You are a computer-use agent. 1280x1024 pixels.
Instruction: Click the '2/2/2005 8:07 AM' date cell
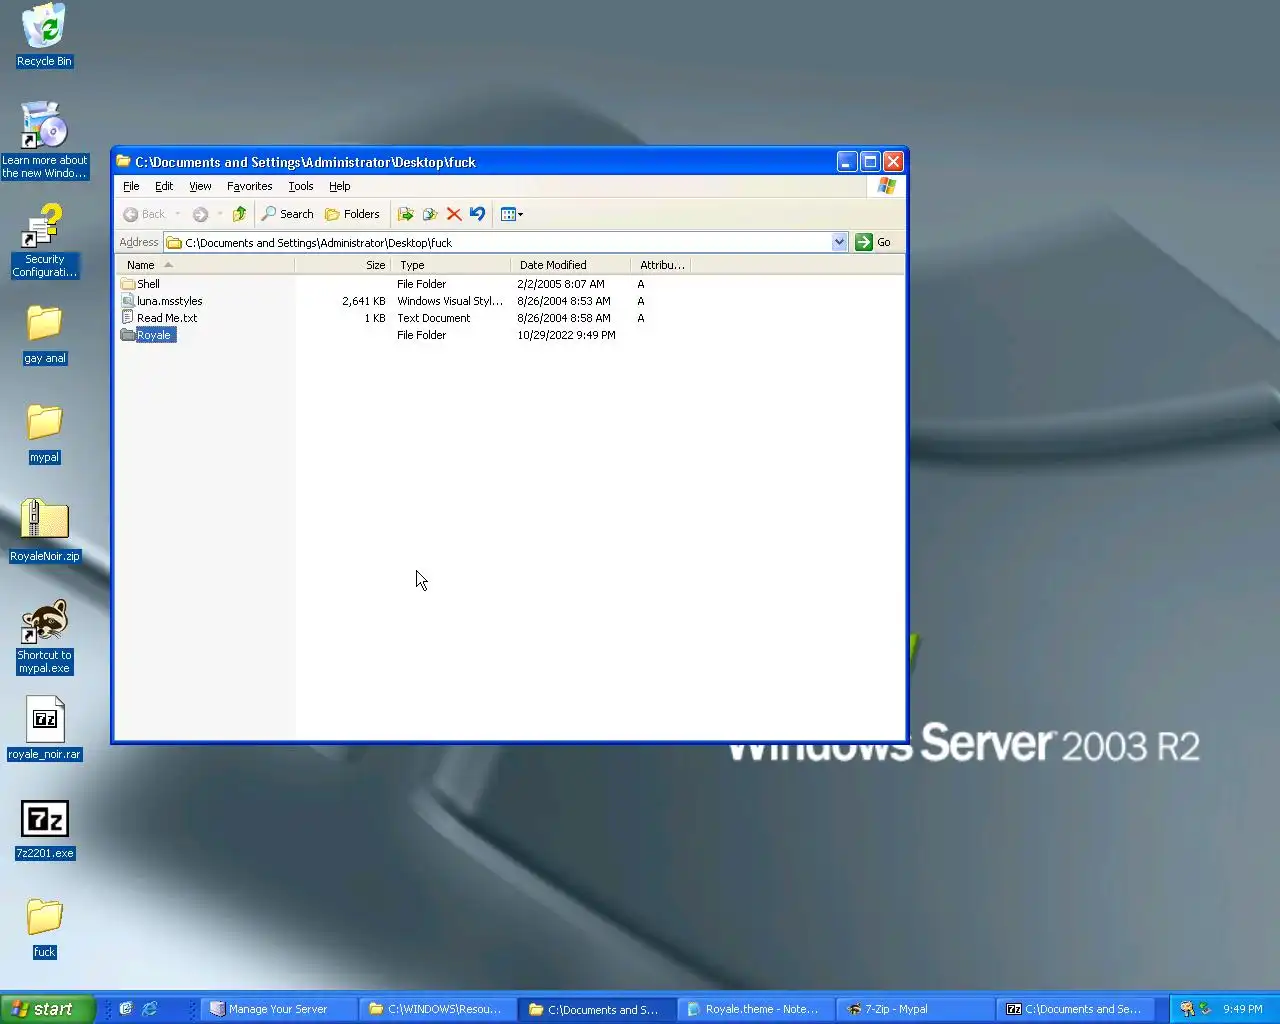pos(560,284)
